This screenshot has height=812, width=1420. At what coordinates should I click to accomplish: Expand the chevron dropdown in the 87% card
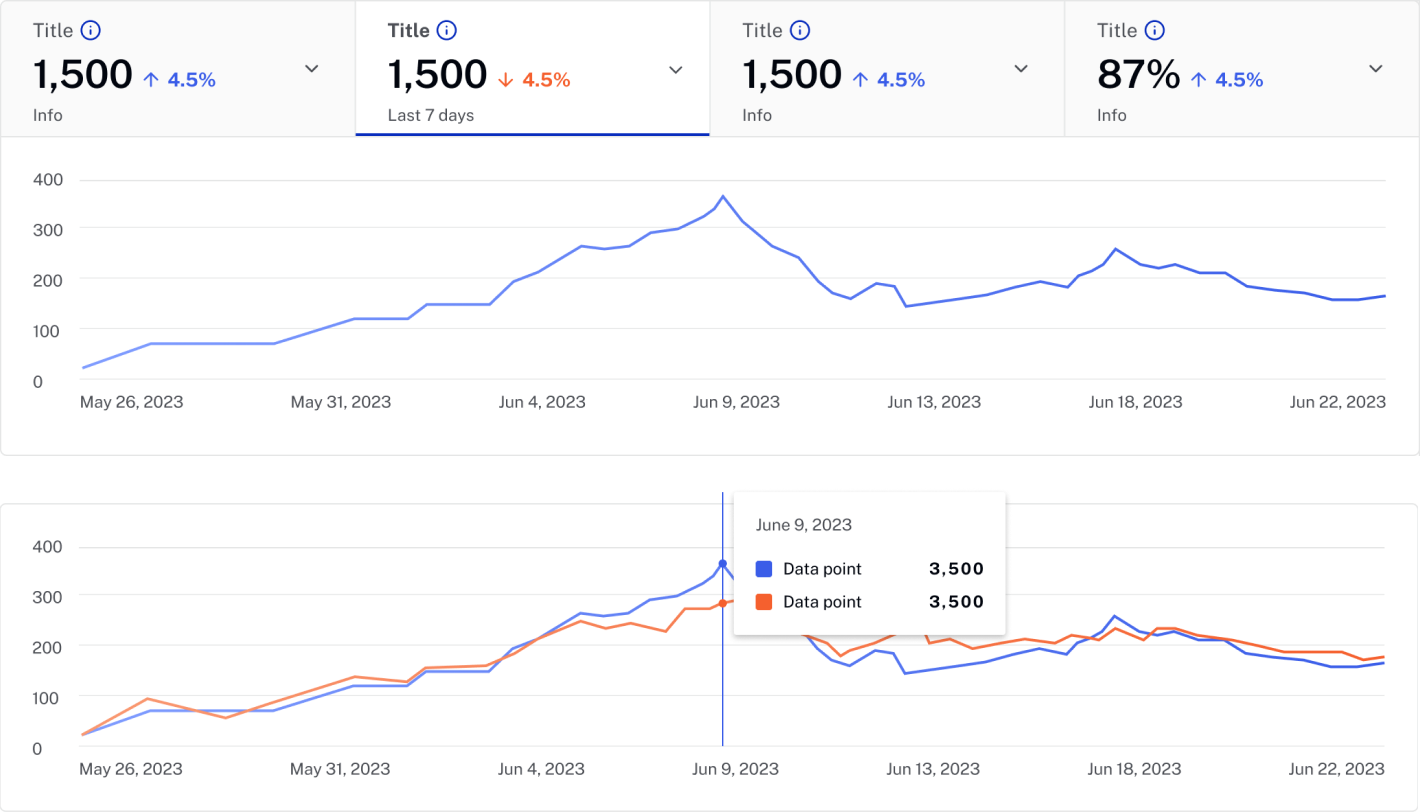[1376, 69]
